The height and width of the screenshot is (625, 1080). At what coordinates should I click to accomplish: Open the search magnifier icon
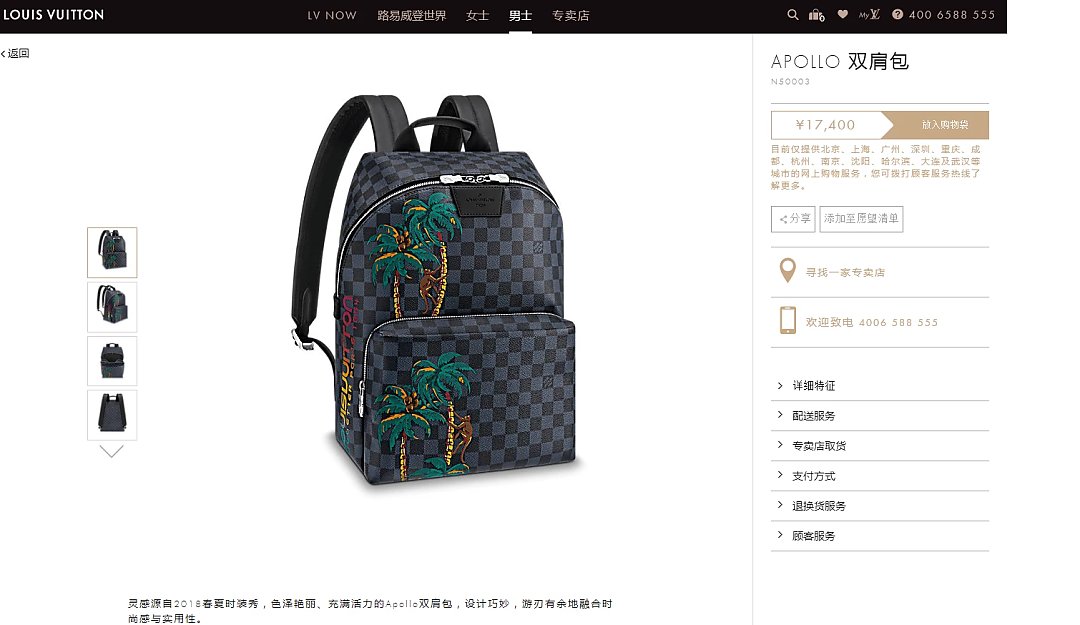(x=793, y=14)
